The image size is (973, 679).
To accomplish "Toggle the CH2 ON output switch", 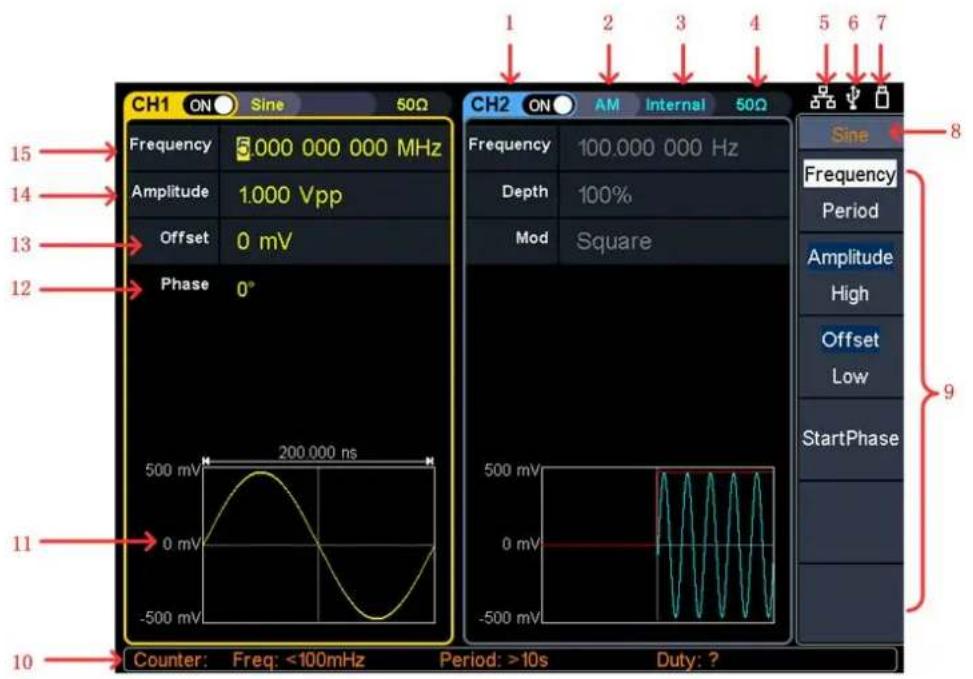I will click(549, 105).
